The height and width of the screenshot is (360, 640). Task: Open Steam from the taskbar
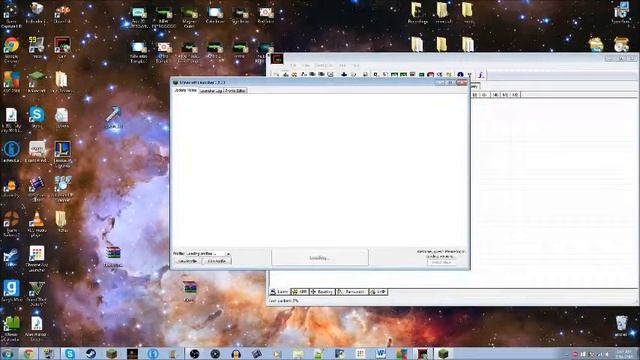91,353
